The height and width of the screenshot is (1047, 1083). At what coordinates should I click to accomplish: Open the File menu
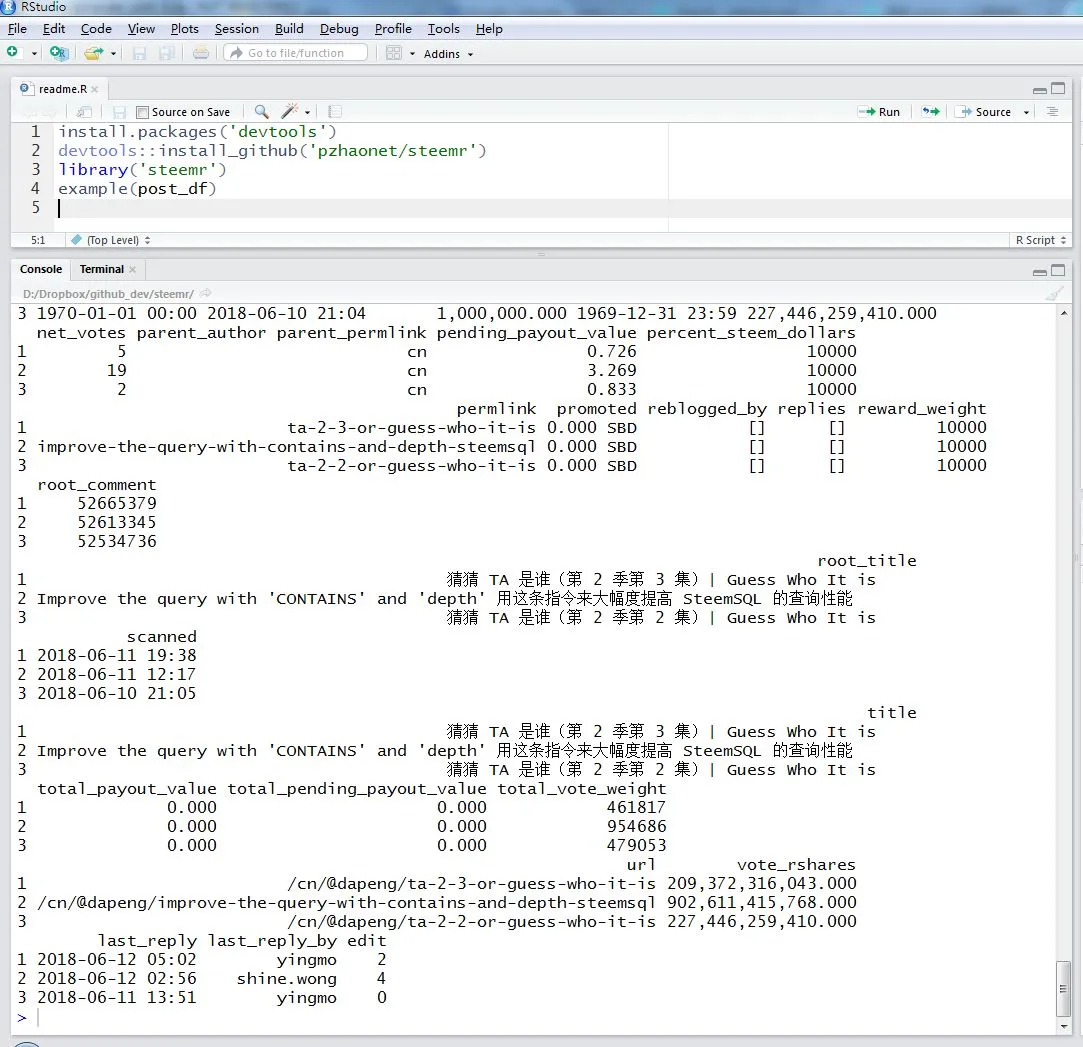[17, 29]
